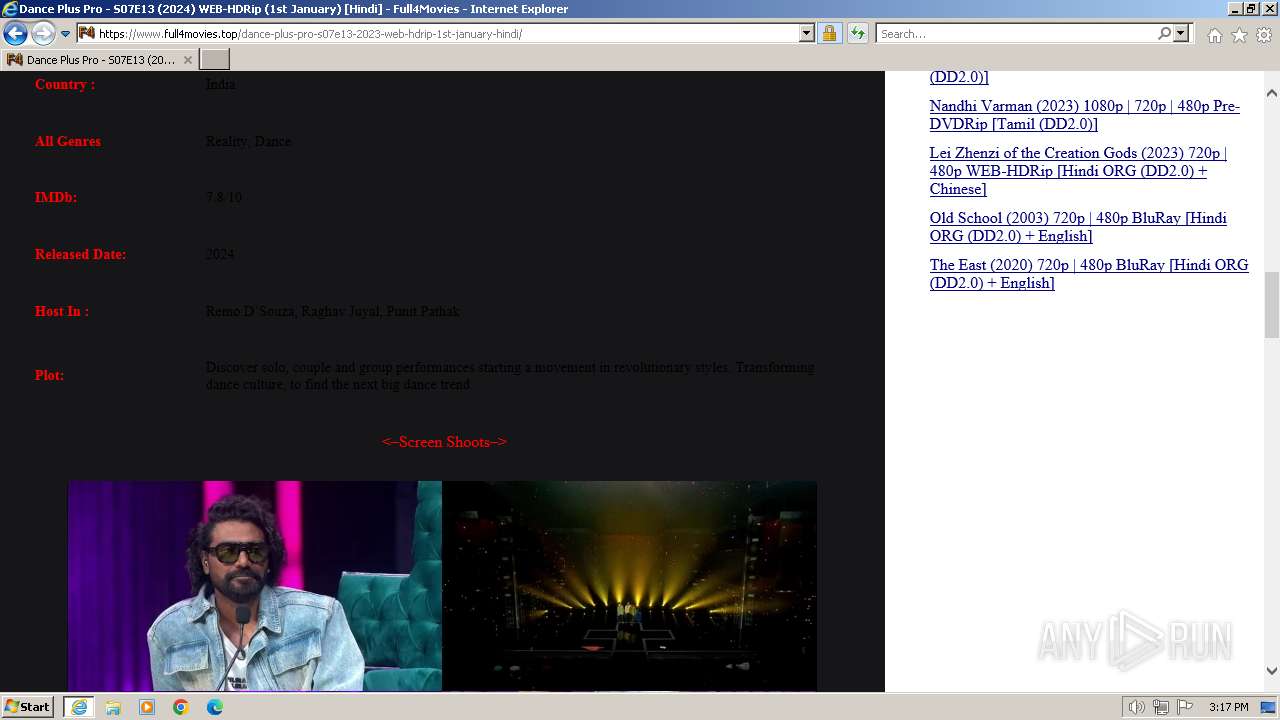Expand the address bar autocomplete dropdown
This screenshot has width=1280, height=720.
coord(807,33)
